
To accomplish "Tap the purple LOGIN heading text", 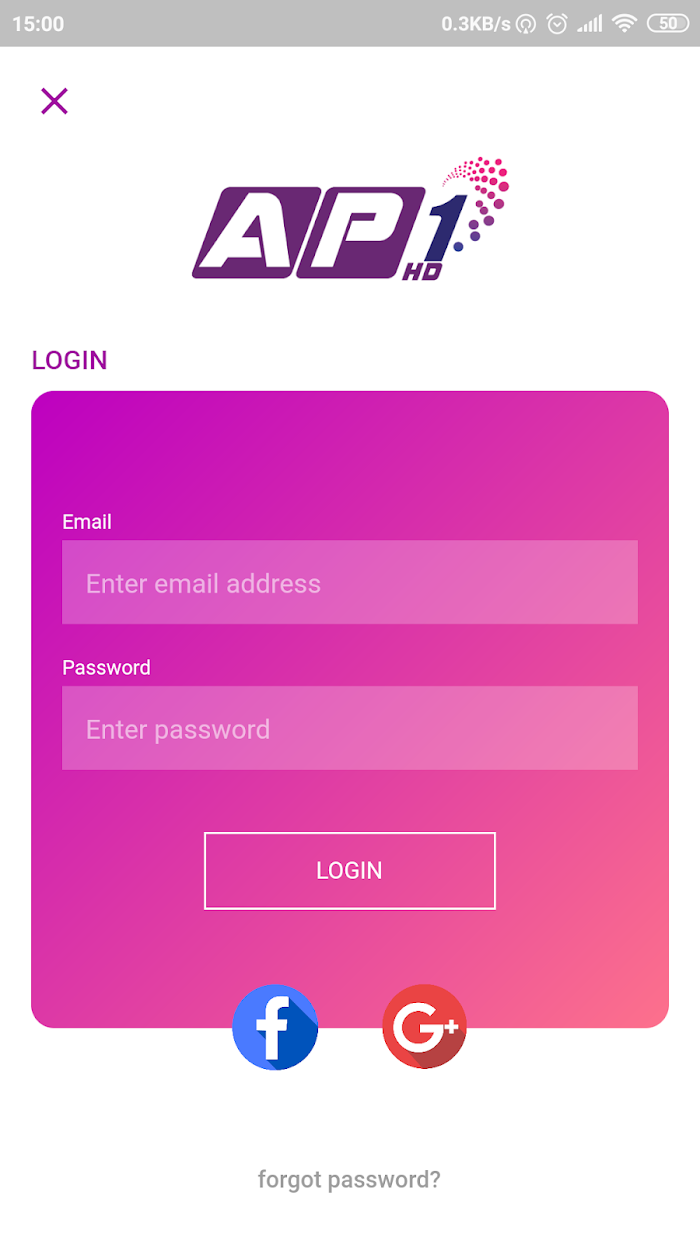I will coord(69,360).
